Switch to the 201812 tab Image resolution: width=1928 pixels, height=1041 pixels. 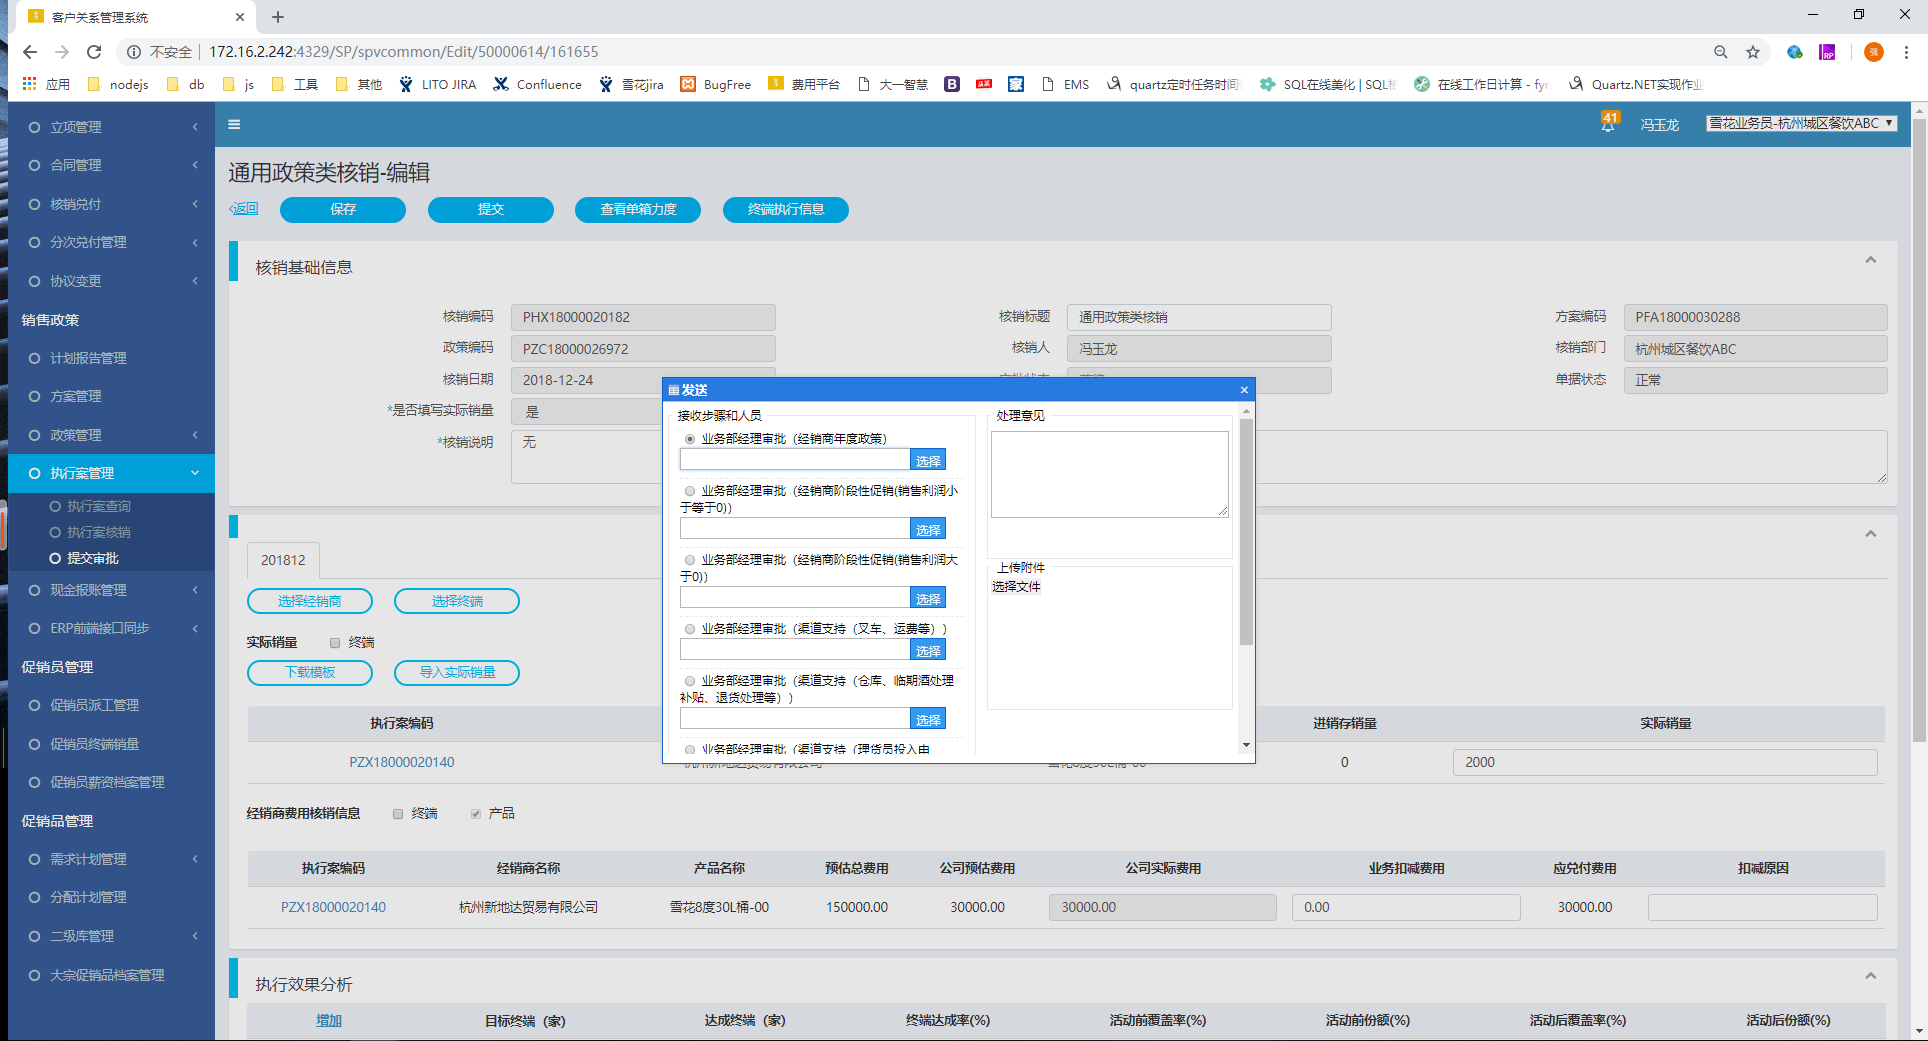(283, 560)
